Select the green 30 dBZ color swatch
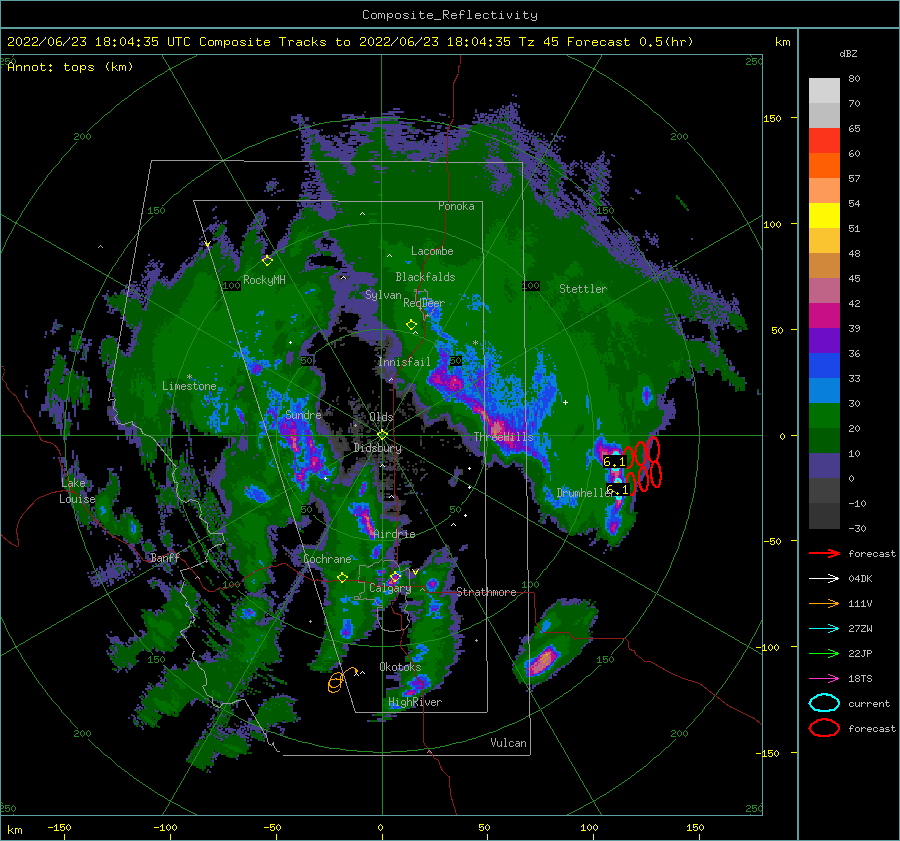 [x=824, y=415]
